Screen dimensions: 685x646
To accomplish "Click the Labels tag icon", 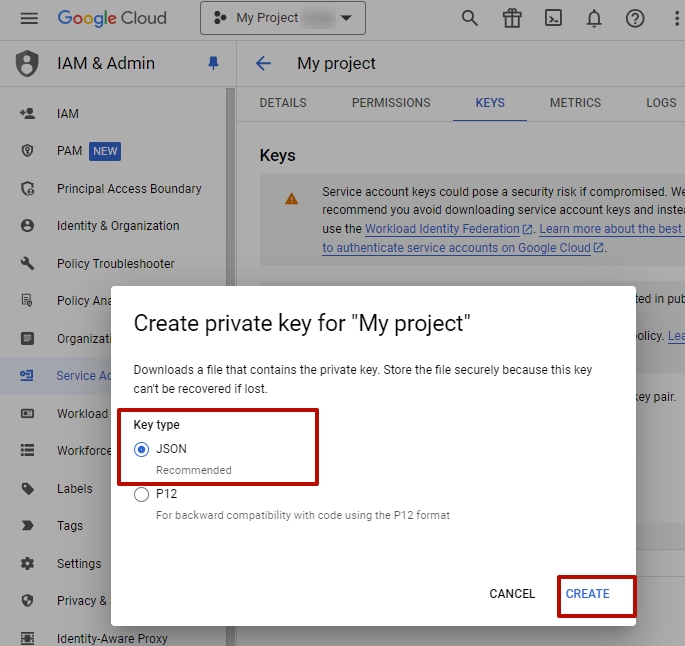I will 27,489.
